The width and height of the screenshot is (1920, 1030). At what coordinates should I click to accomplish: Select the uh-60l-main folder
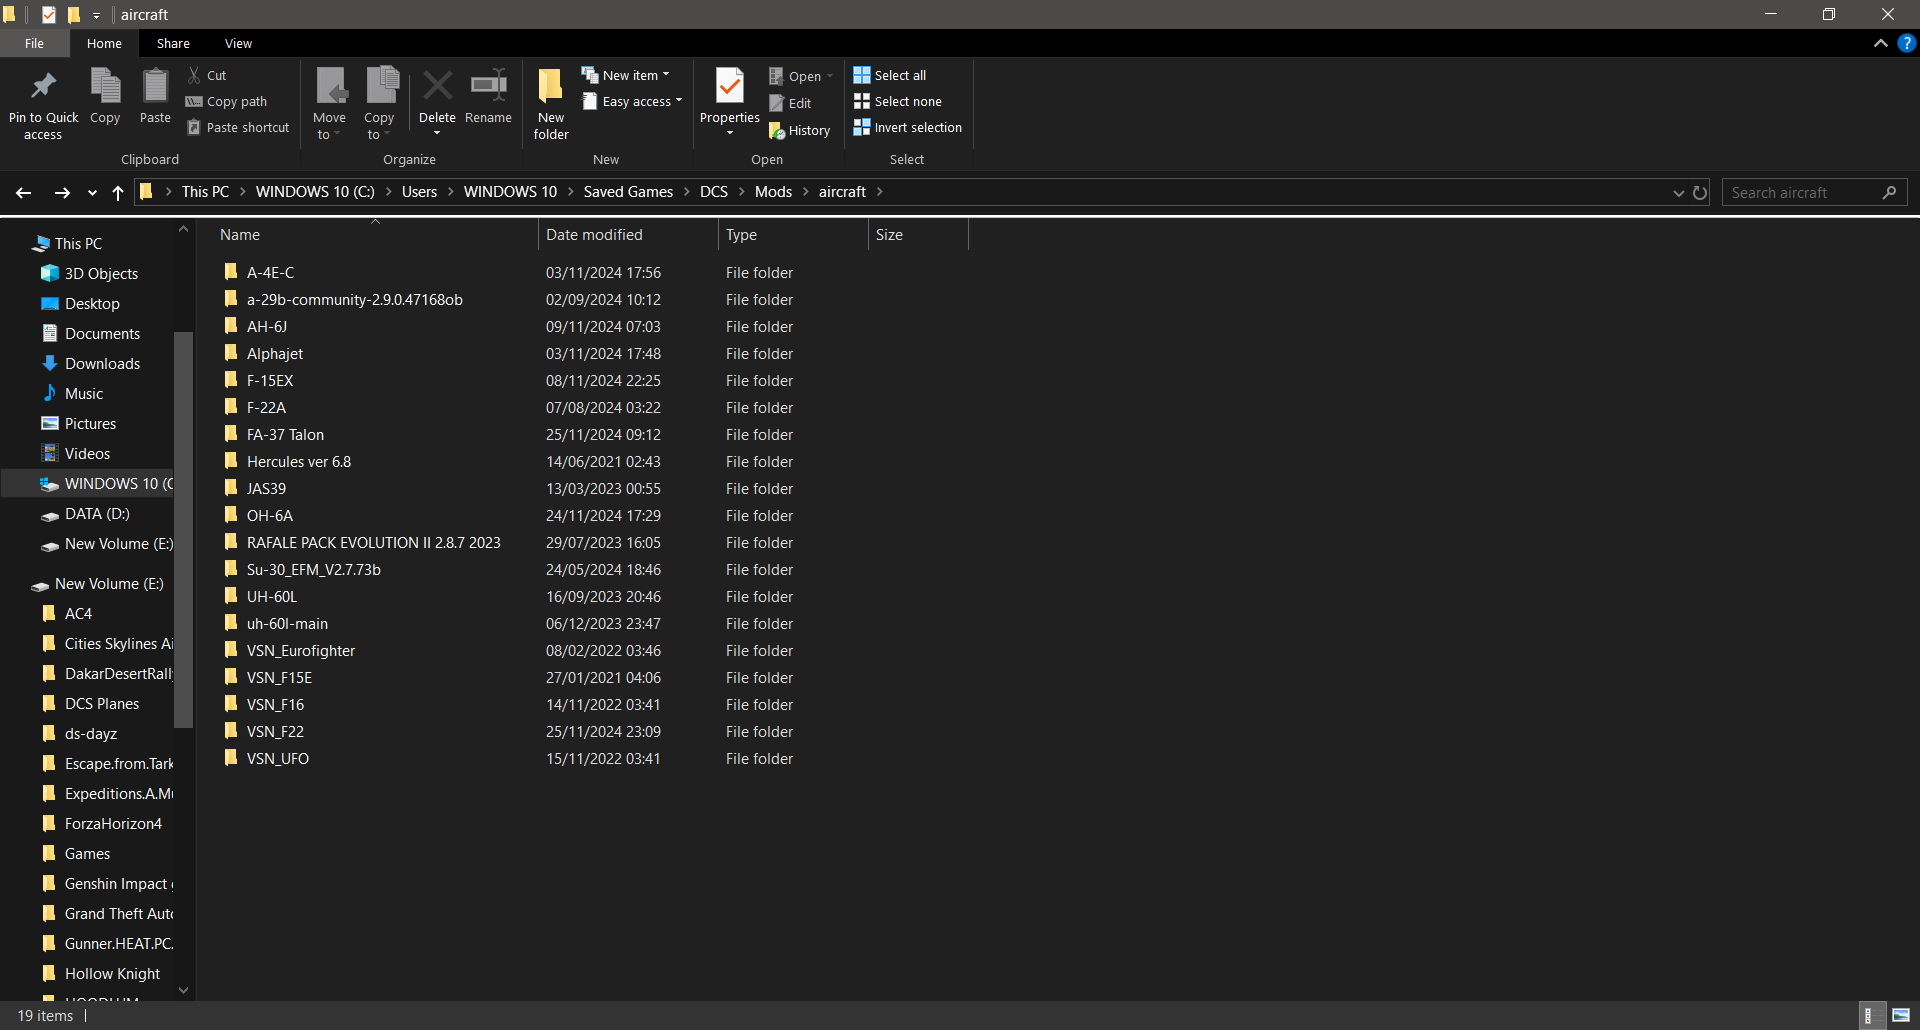click(287, 623)
